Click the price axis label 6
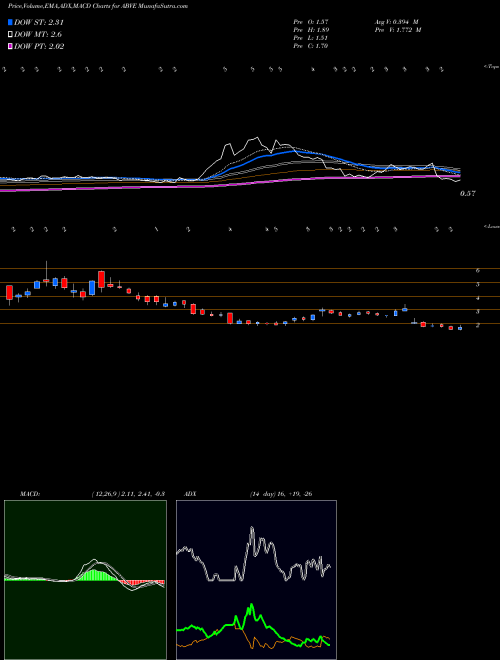The height and width of the screenshot is (660, 500). click(478, 271)
